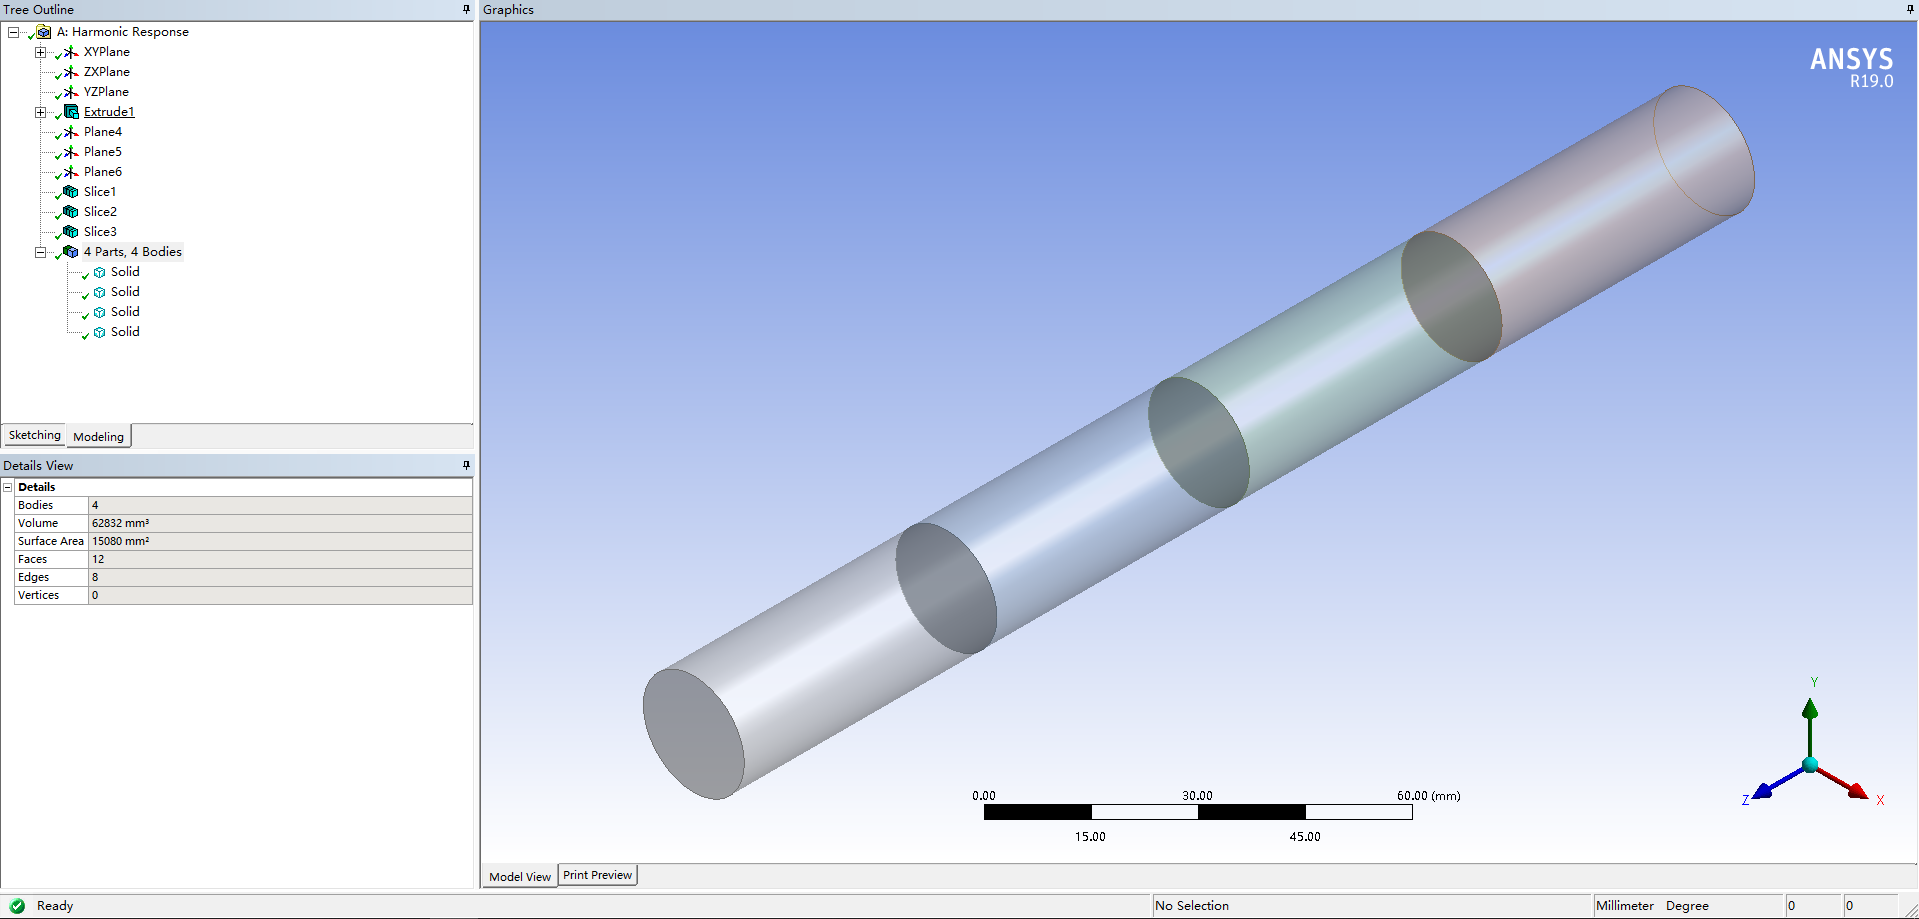Select the Slice1 tree label

click(x=100, y=192)
